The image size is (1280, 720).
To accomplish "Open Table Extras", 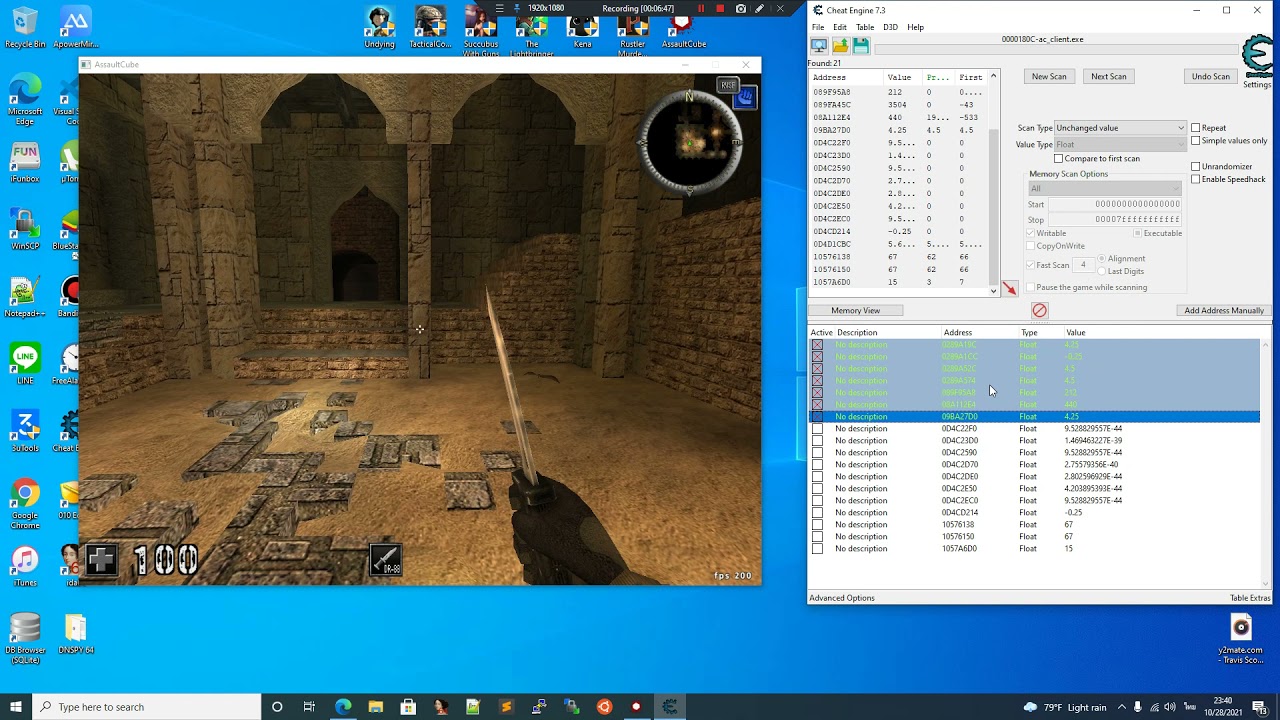I will (x=1250, y=598).
